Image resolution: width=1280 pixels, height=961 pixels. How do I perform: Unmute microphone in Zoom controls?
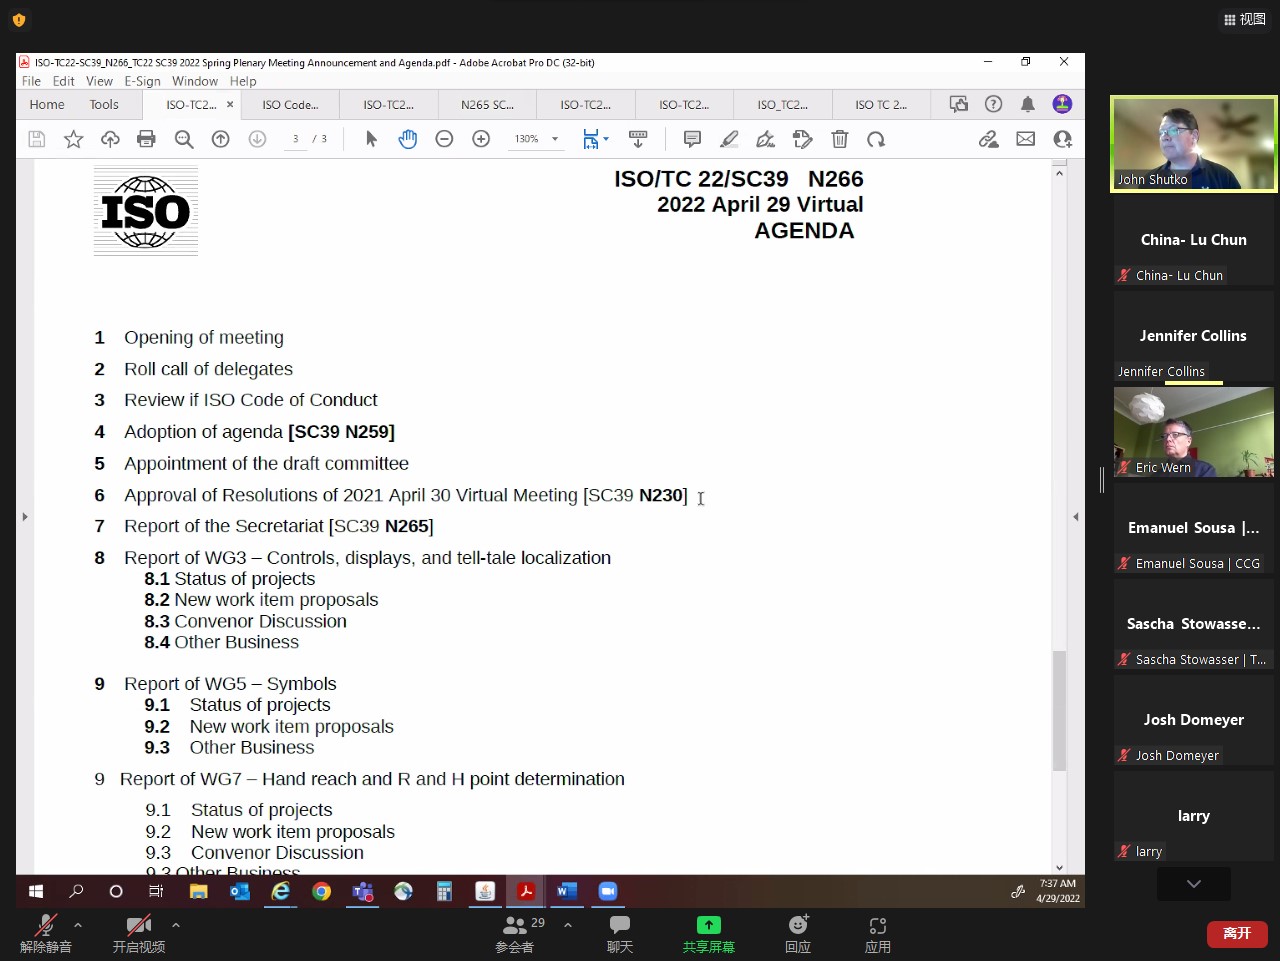45,932
